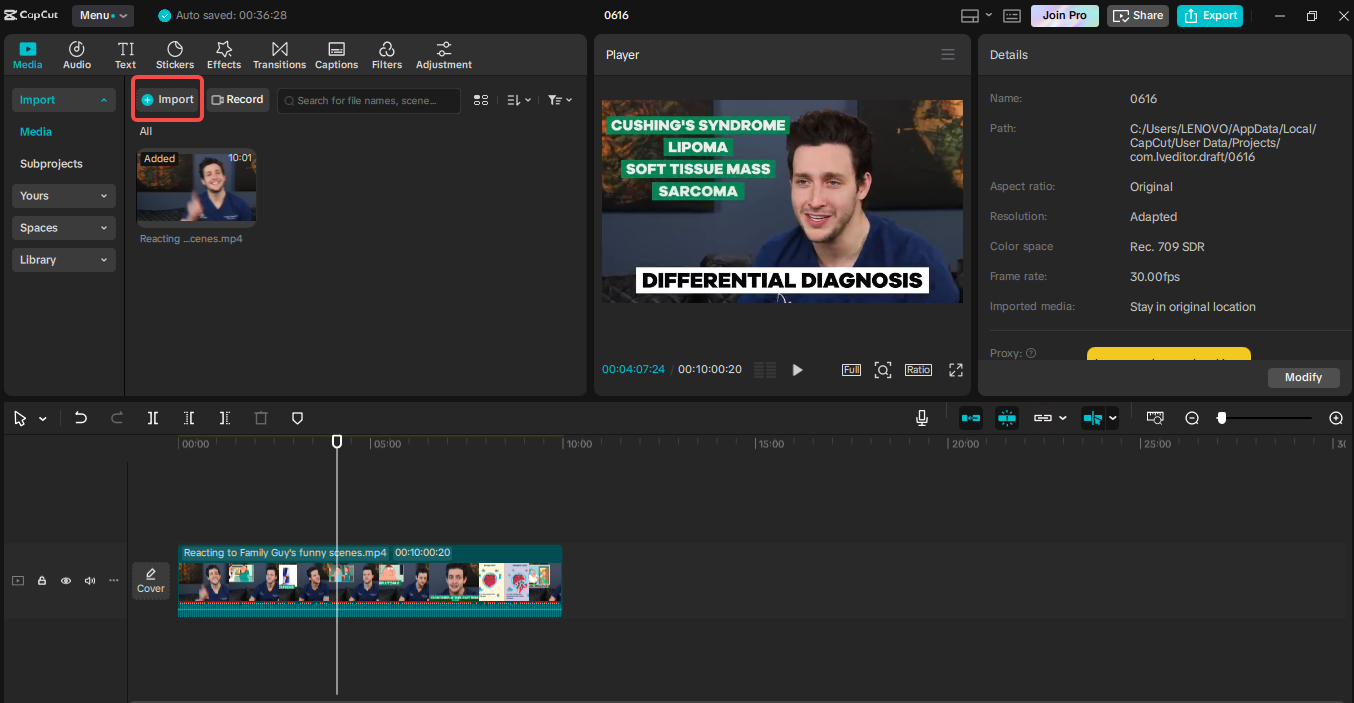Select the Stickers panel icon
The width and height of the screenshot is (1354, 703).
click(x=174, y=54)
